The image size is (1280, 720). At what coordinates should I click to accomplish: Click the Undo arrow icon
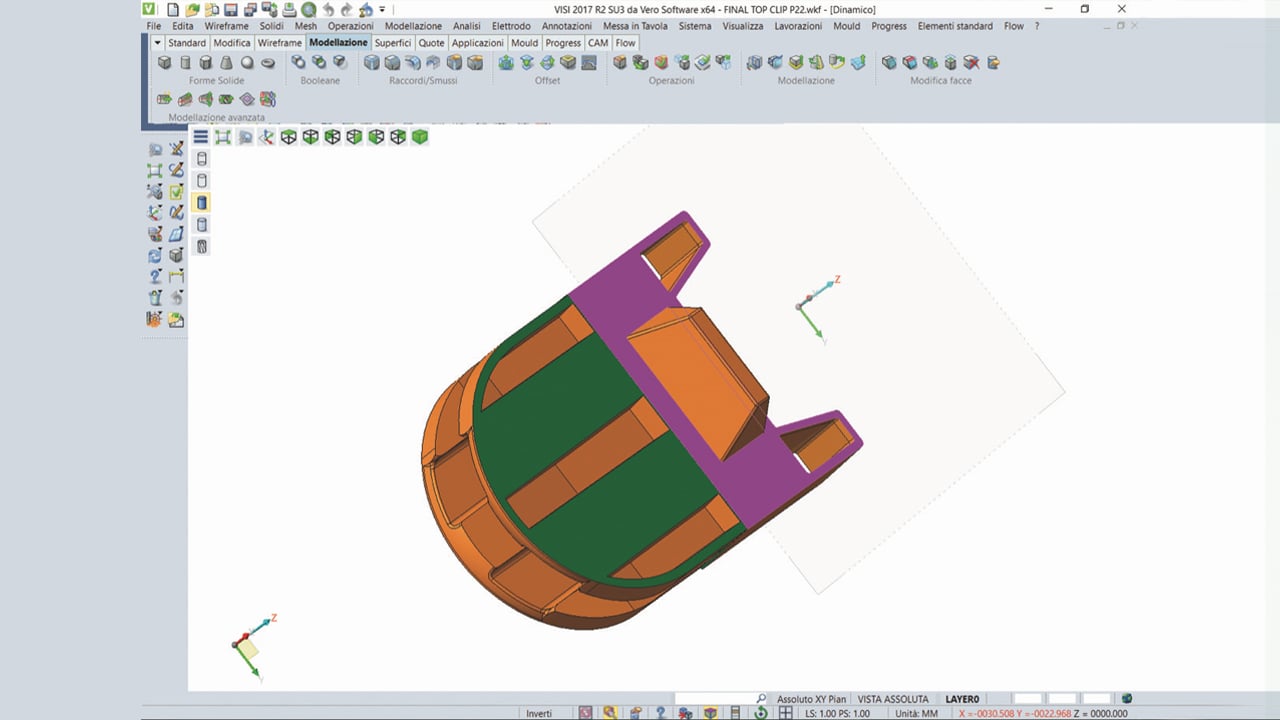pos(328,9)
